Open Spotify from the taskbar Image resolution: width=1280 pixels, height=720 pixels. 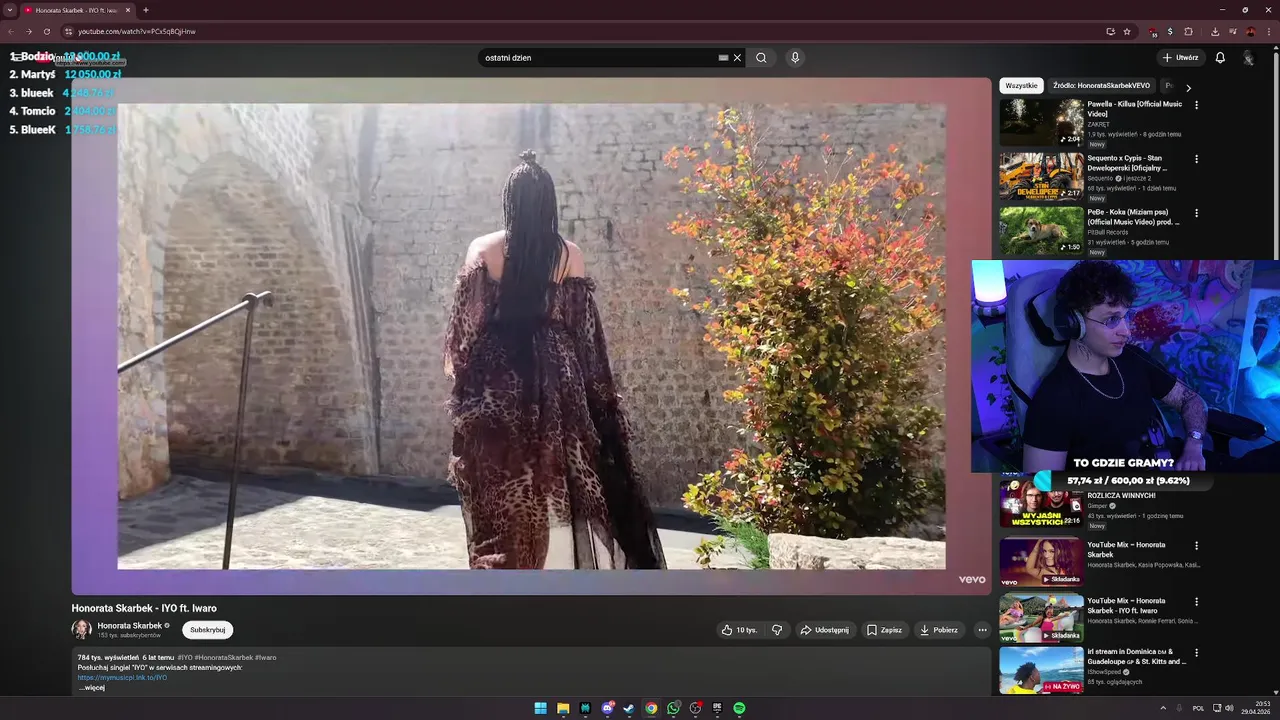click(739, 708)
